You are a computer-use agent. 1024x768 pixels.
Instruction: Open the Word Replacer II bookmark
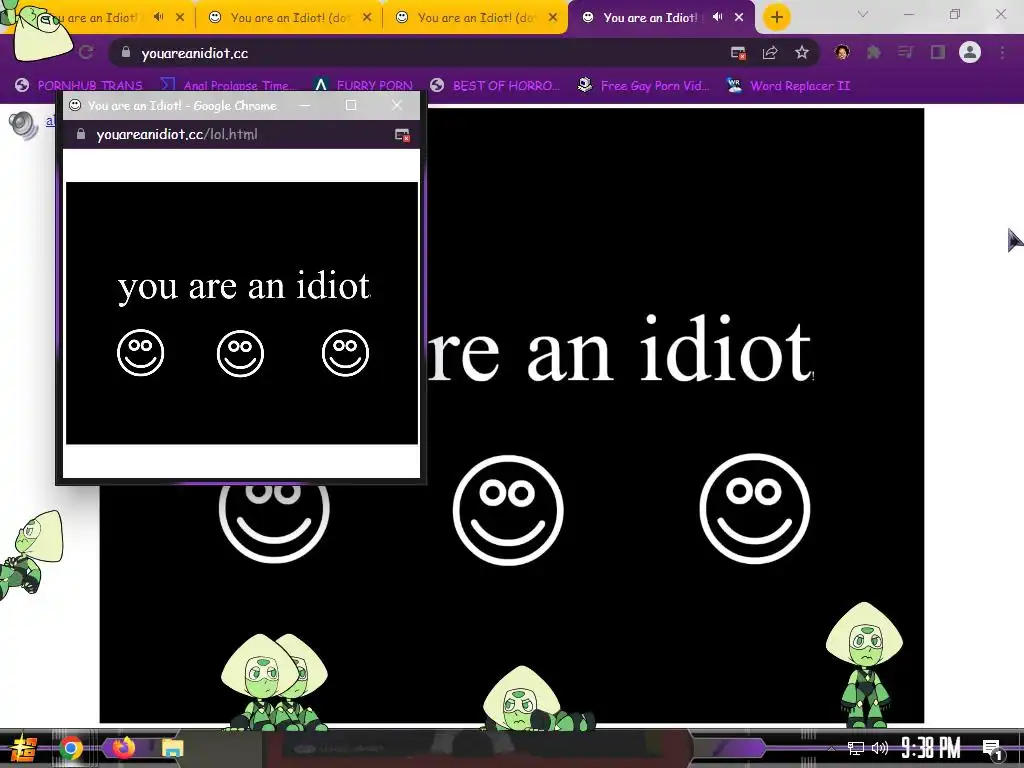pos(788,86)
